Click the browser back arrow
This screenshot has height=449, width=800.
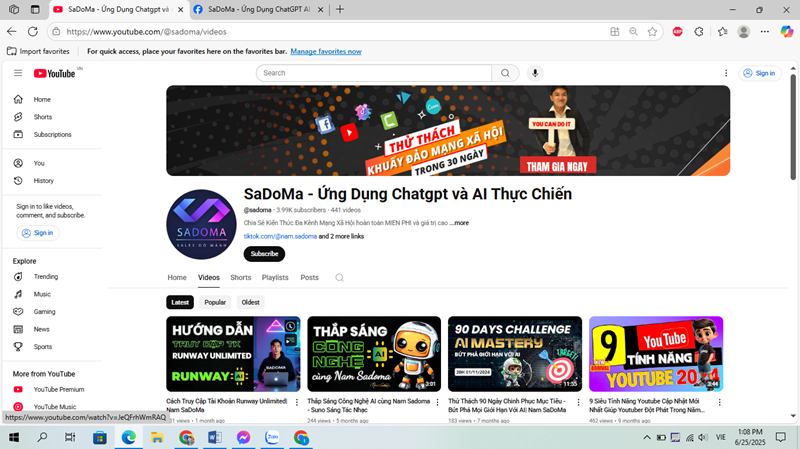tap(12, 32)
